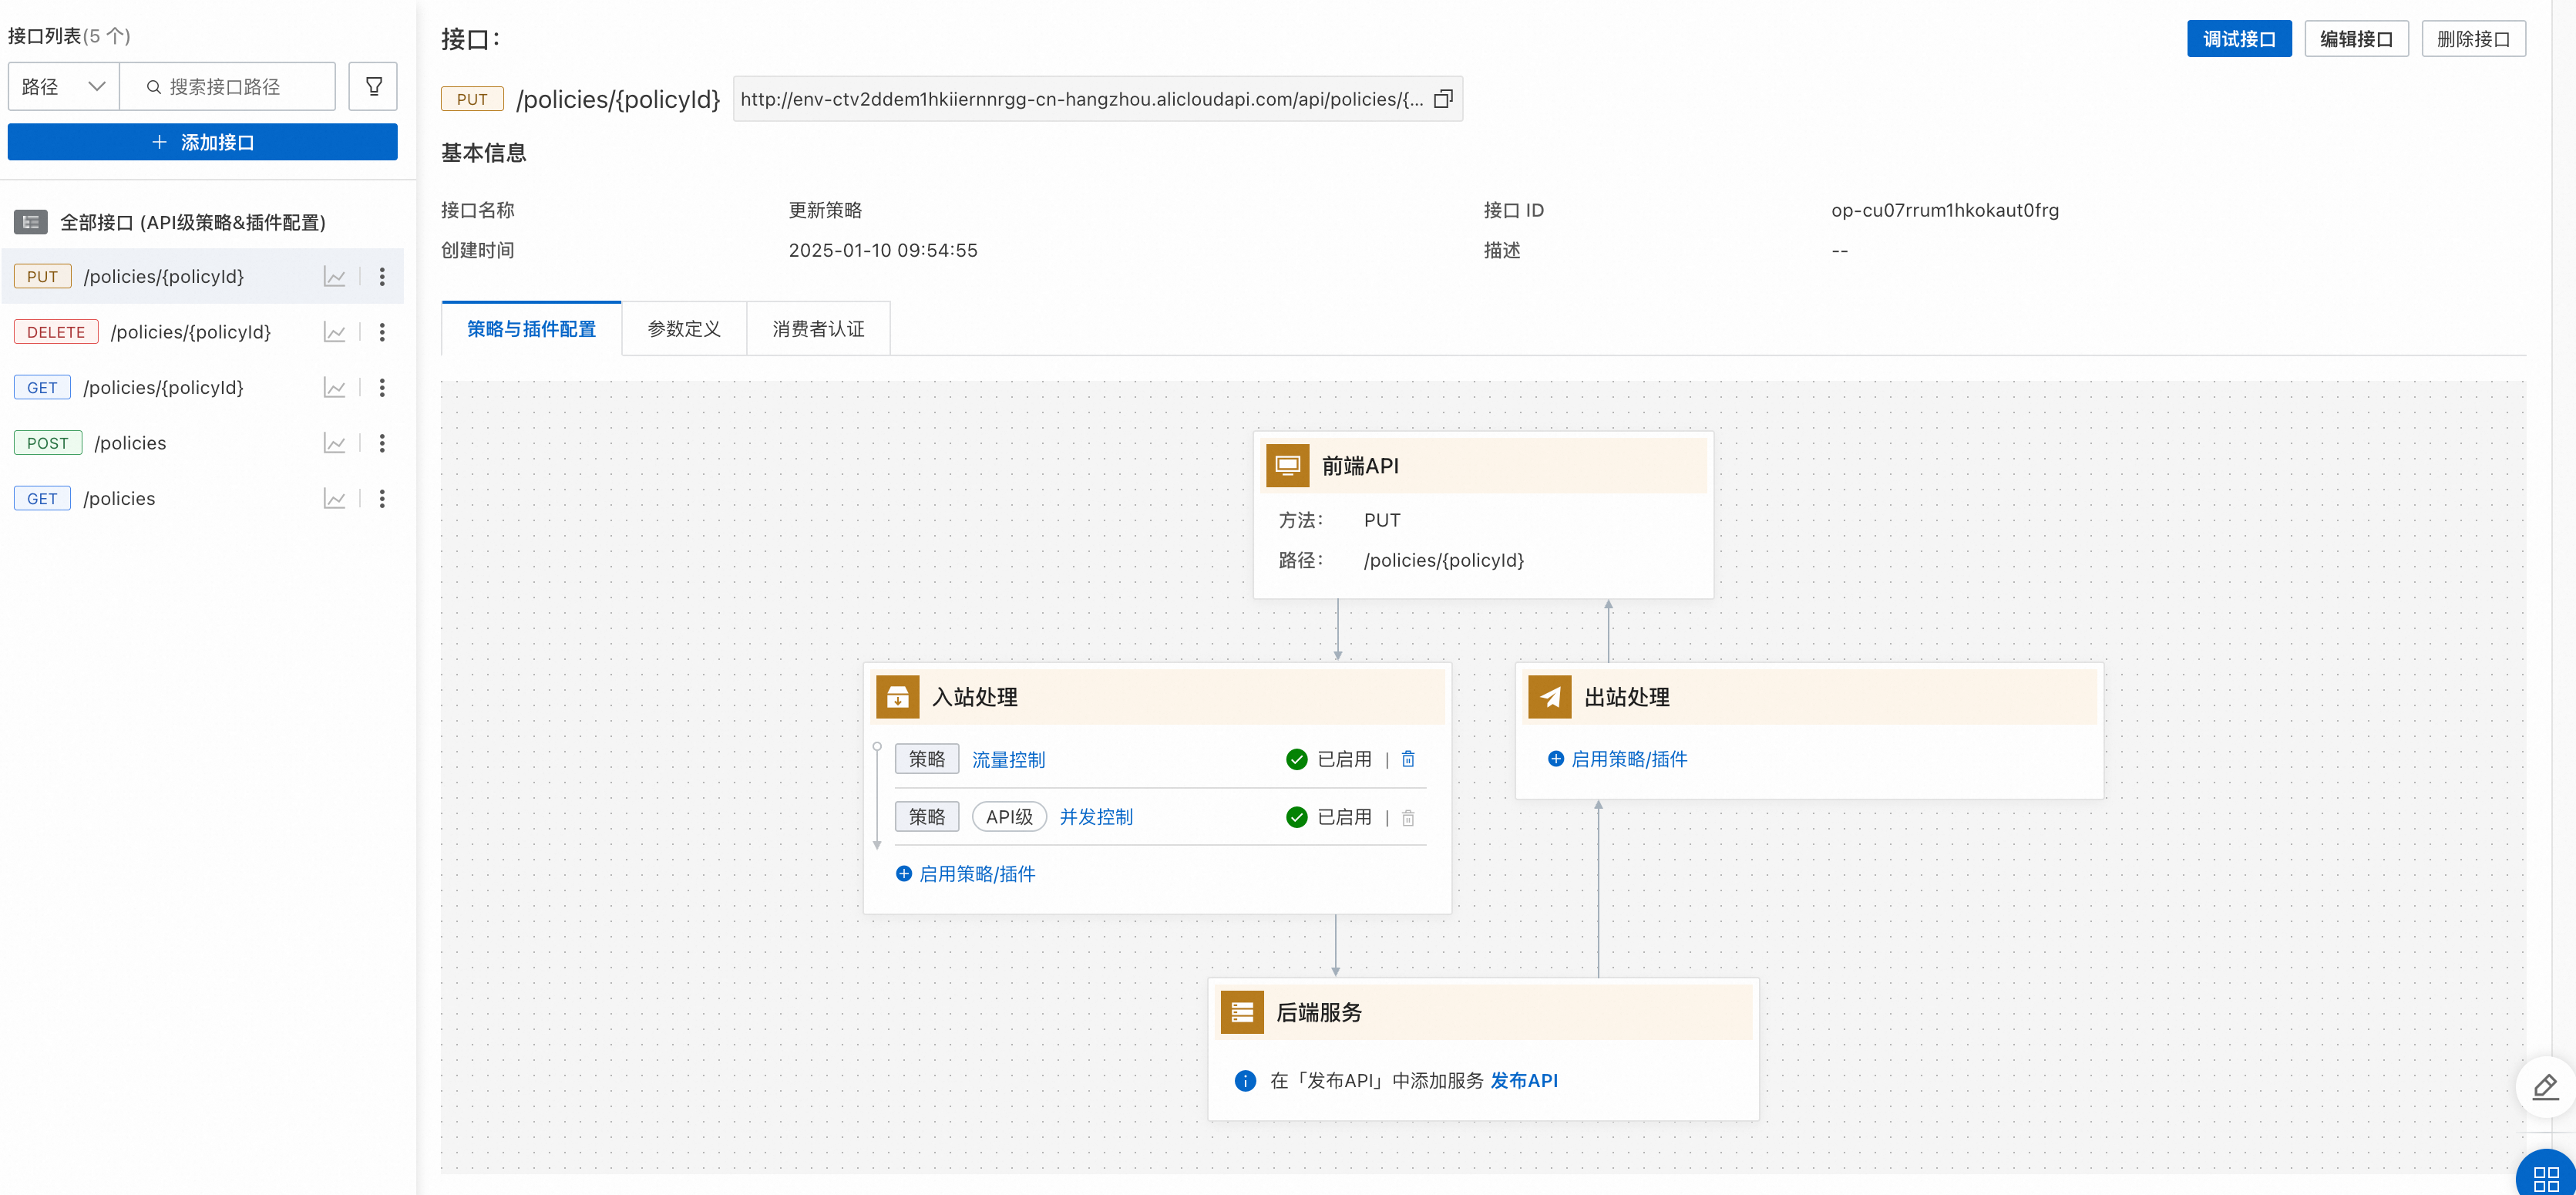Open monitoring chart for DELETE /policies/{policyId}
This screenshot has width=2576, height=1195.
coord(334,332)
